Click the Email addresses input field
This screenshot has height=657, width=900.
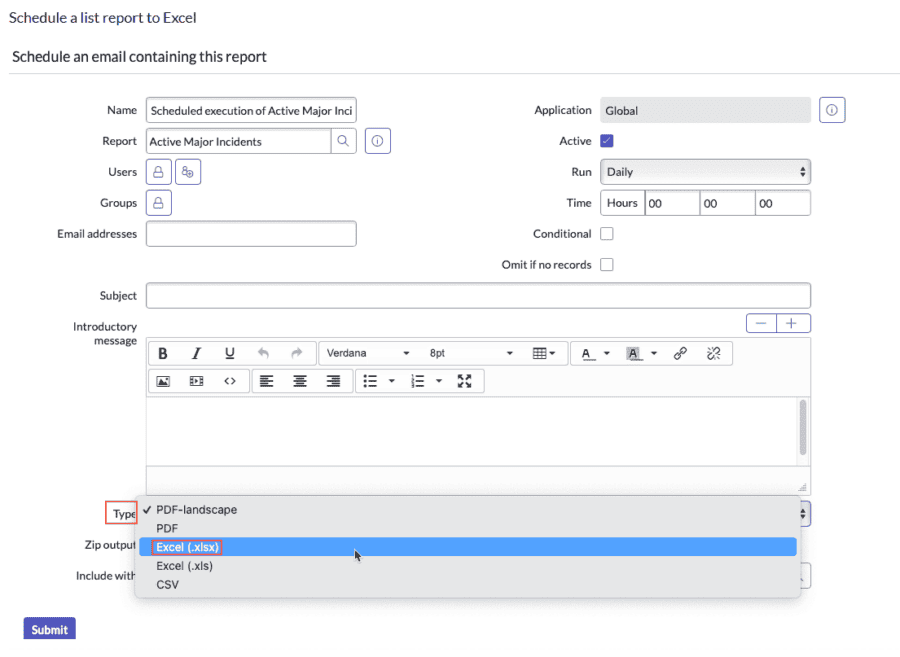coord(250,233)
